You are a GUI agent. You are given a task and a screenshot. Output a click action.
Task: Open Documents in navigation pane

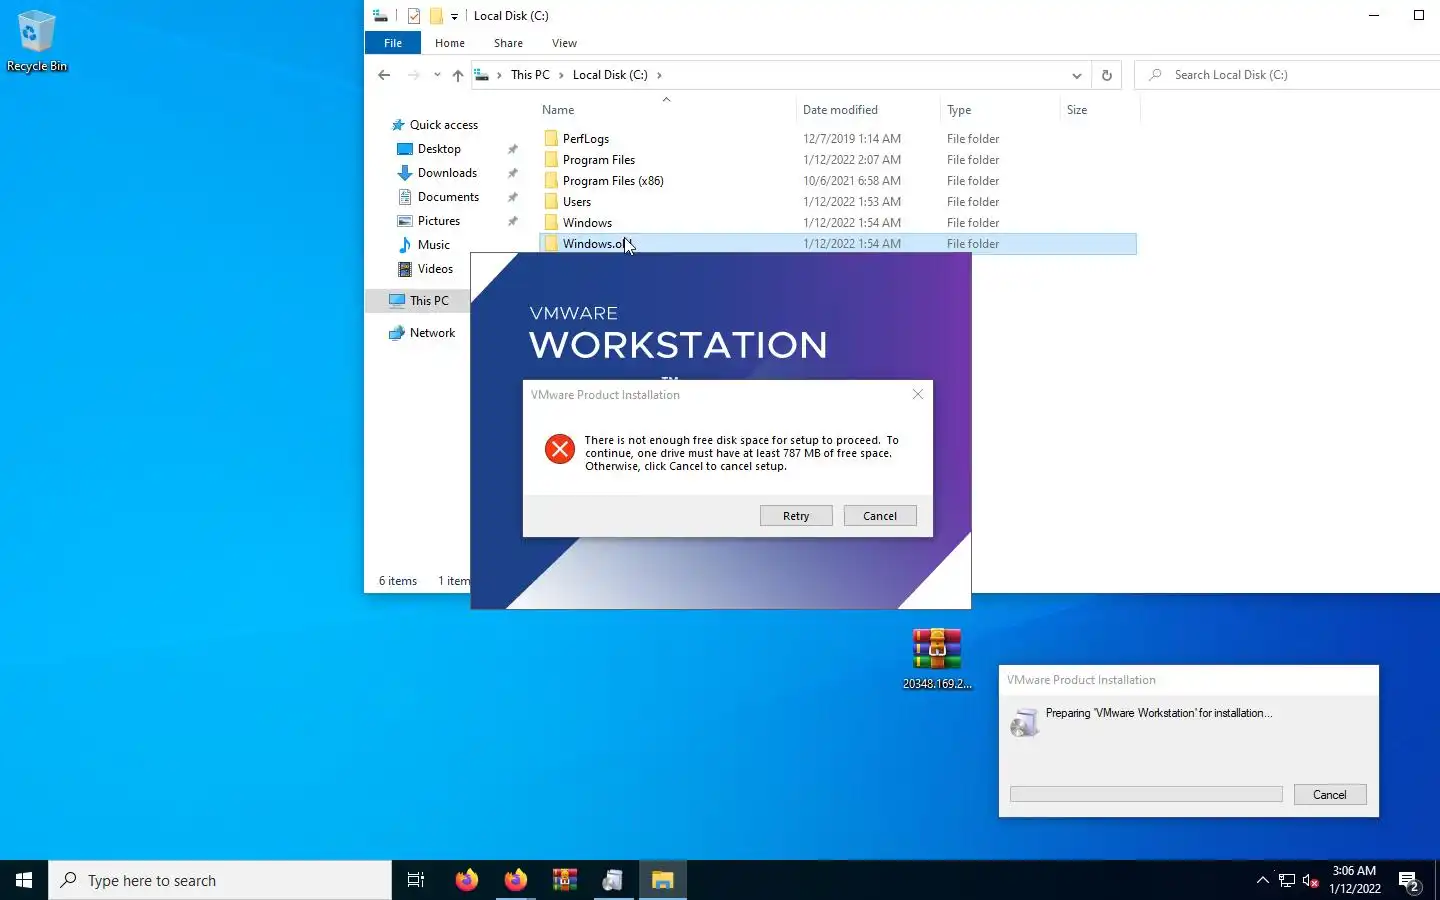(448, 197)
